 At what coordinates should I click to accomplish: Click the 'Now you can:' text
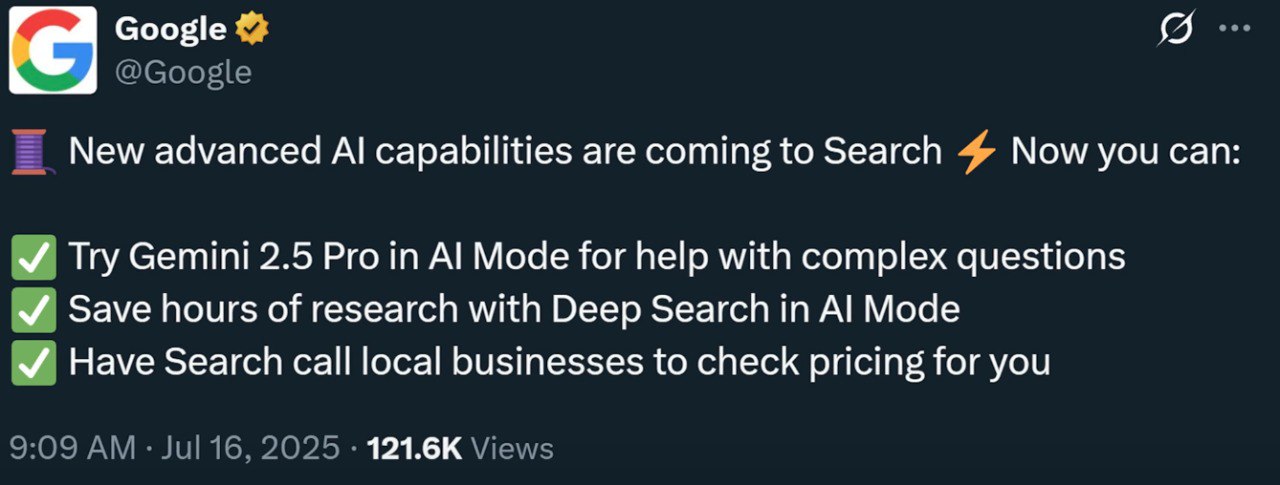pos(1125,152)
